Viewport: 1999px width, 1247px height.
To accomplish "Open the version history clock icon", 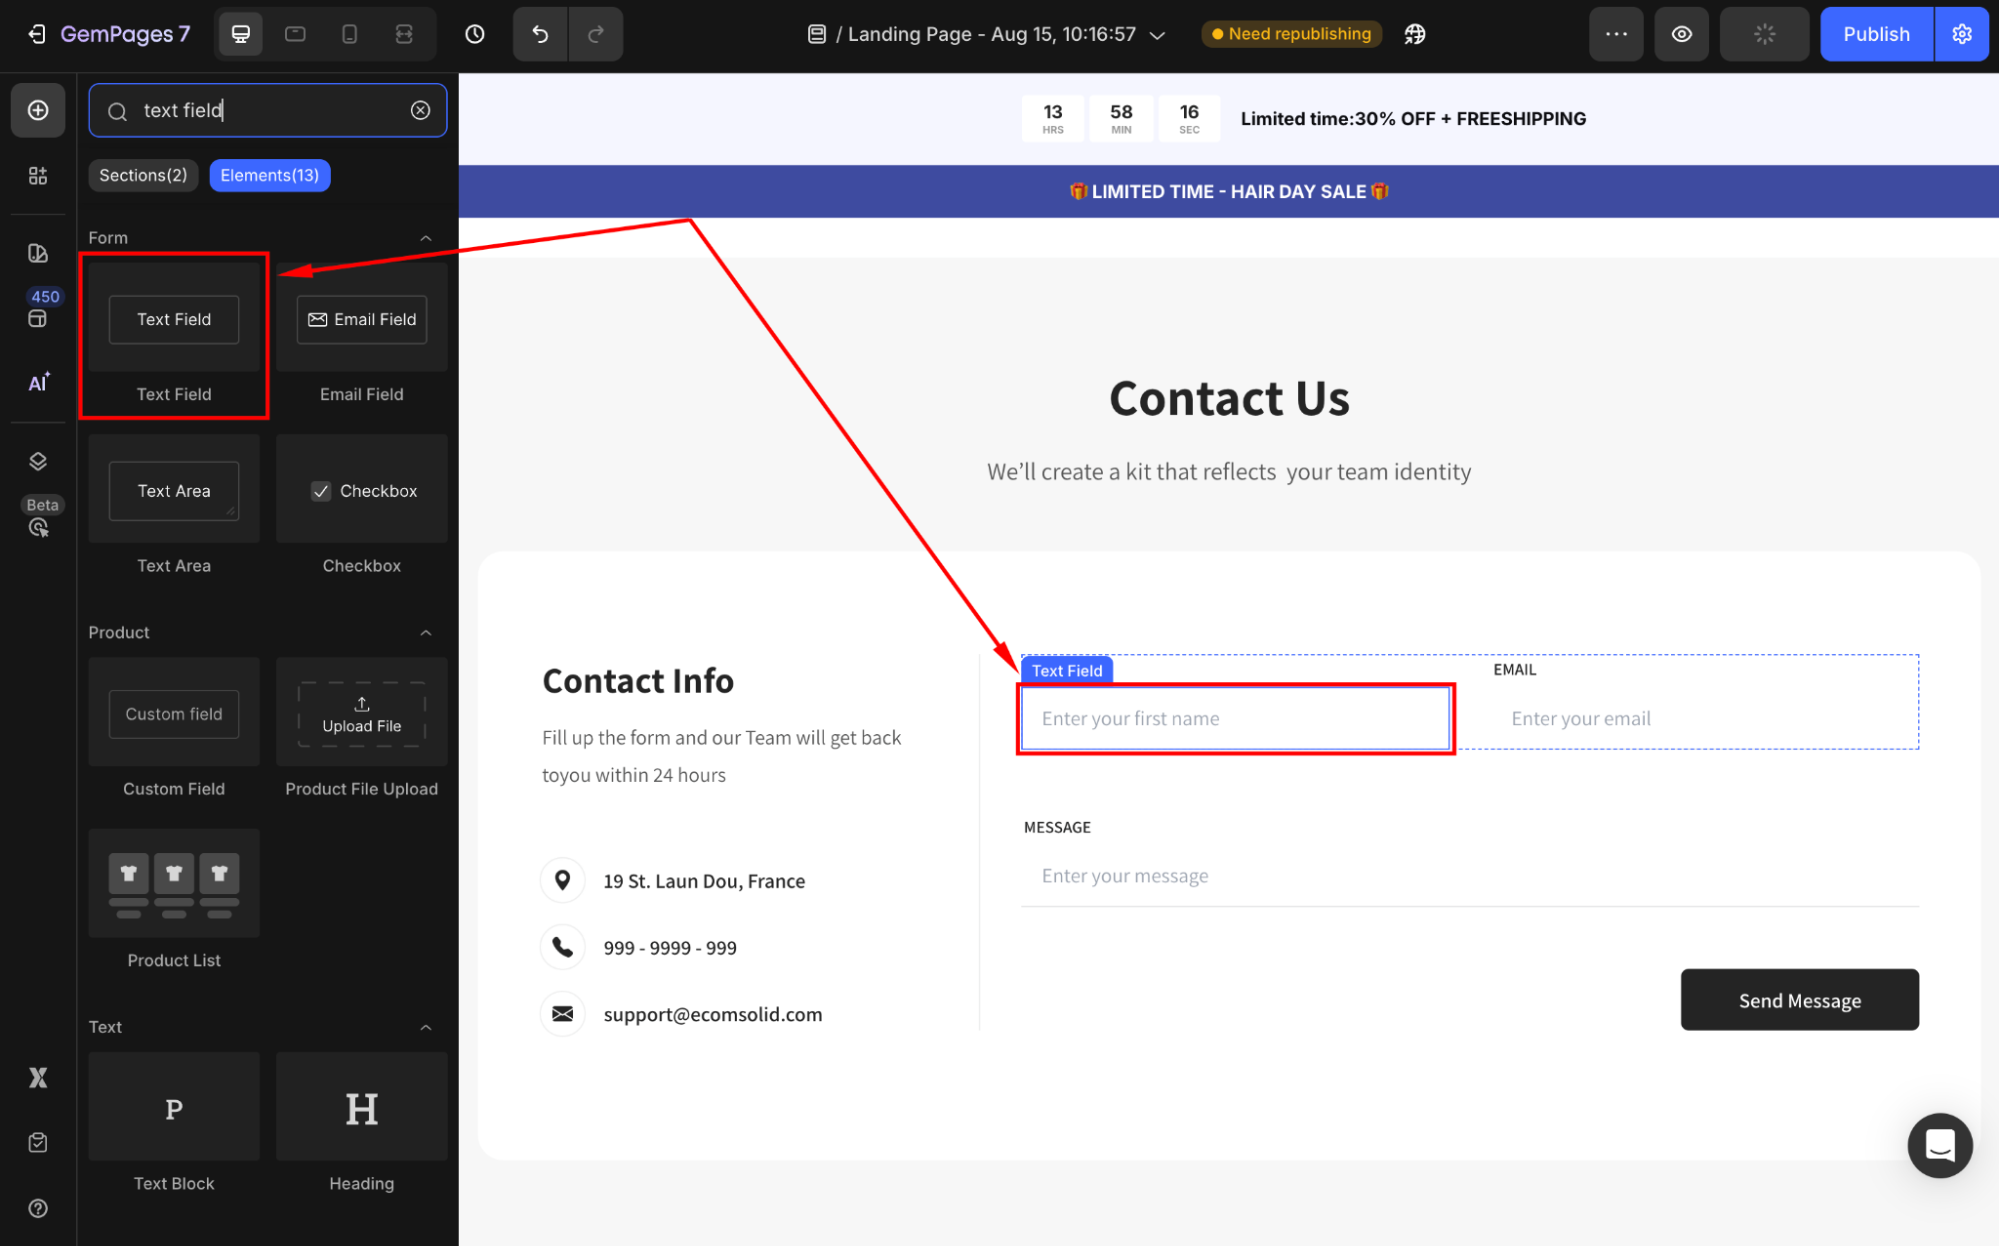I will coord(475,34).
